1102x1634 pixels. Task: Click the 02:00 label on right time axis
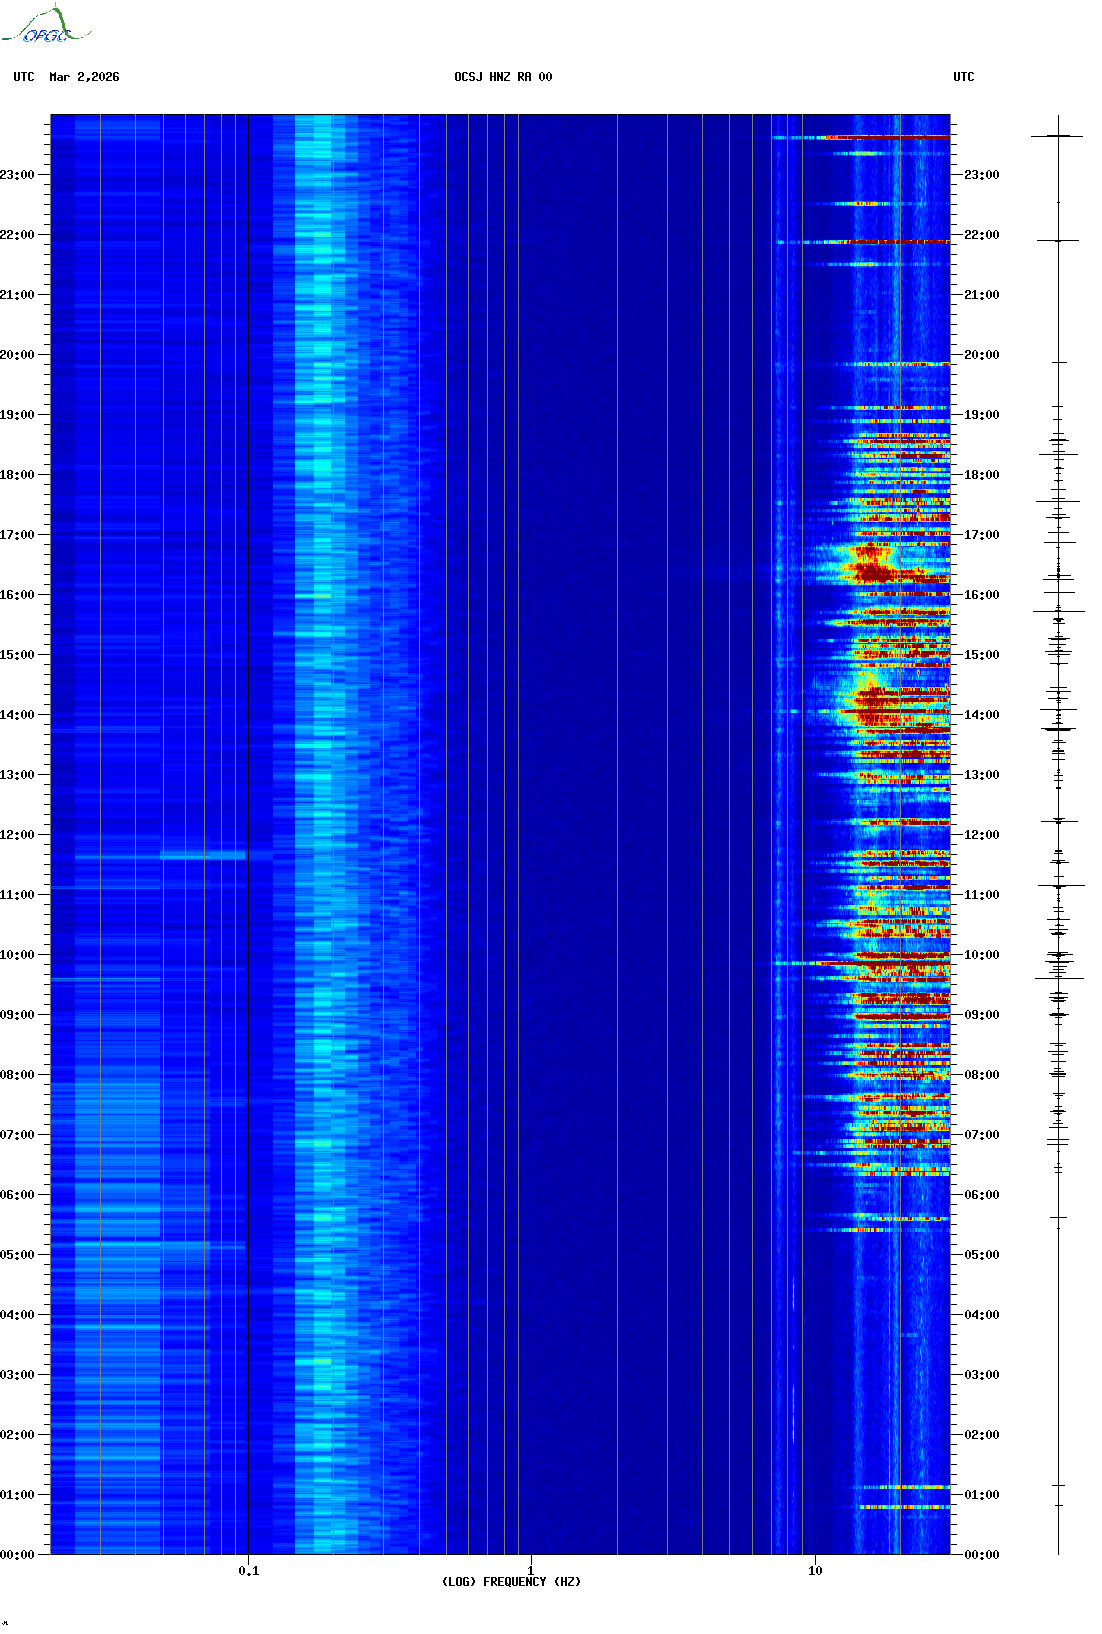click(981, 1435)
